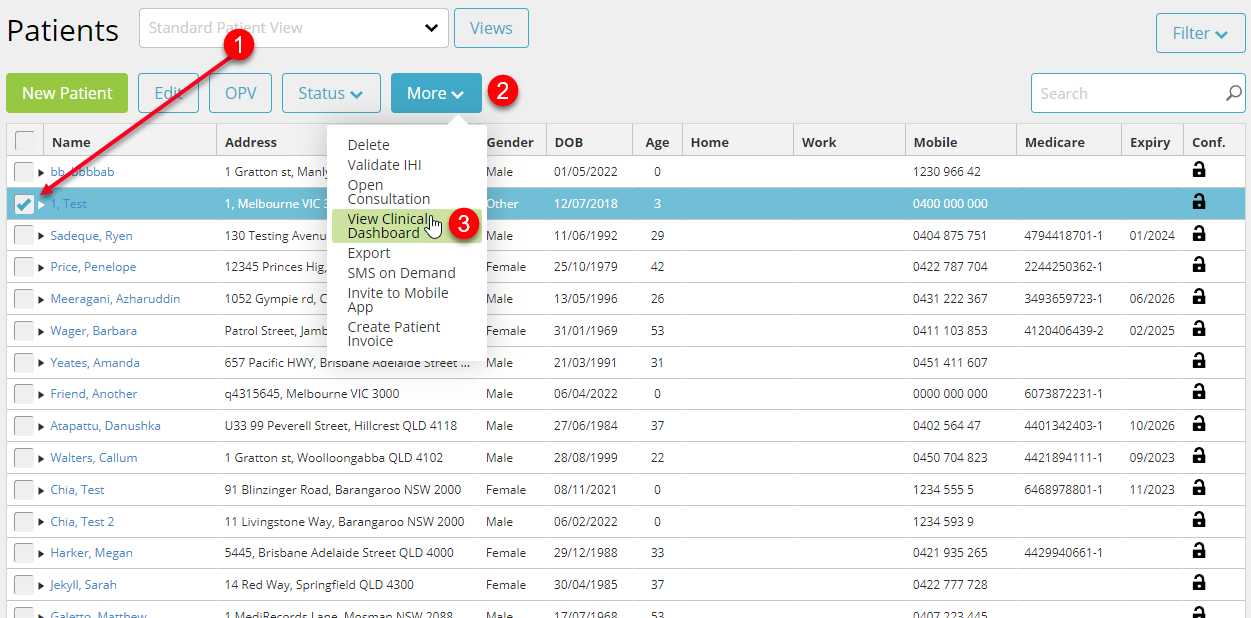1251x618 pixels.
Task: Click the lock icon for Atapattu, Danushka
Action: 1199,424
